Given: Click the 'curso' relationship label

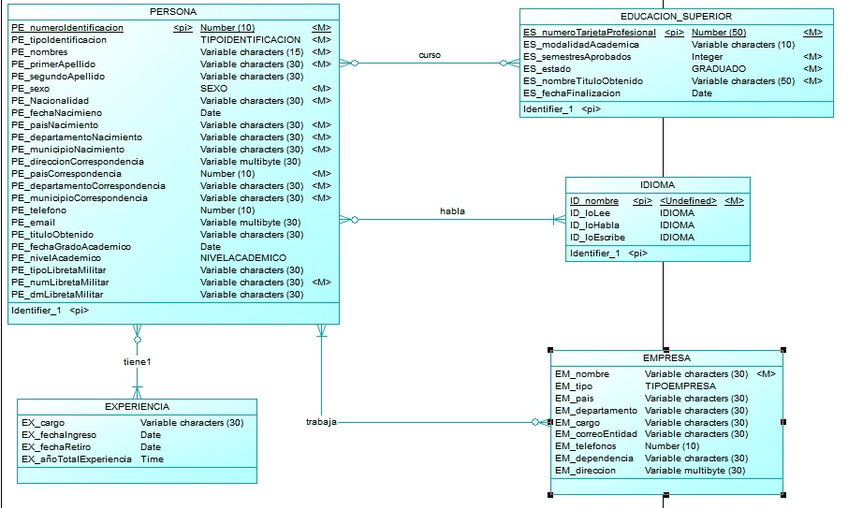Looking at the screenshot, I should click(x=429, y=54).
